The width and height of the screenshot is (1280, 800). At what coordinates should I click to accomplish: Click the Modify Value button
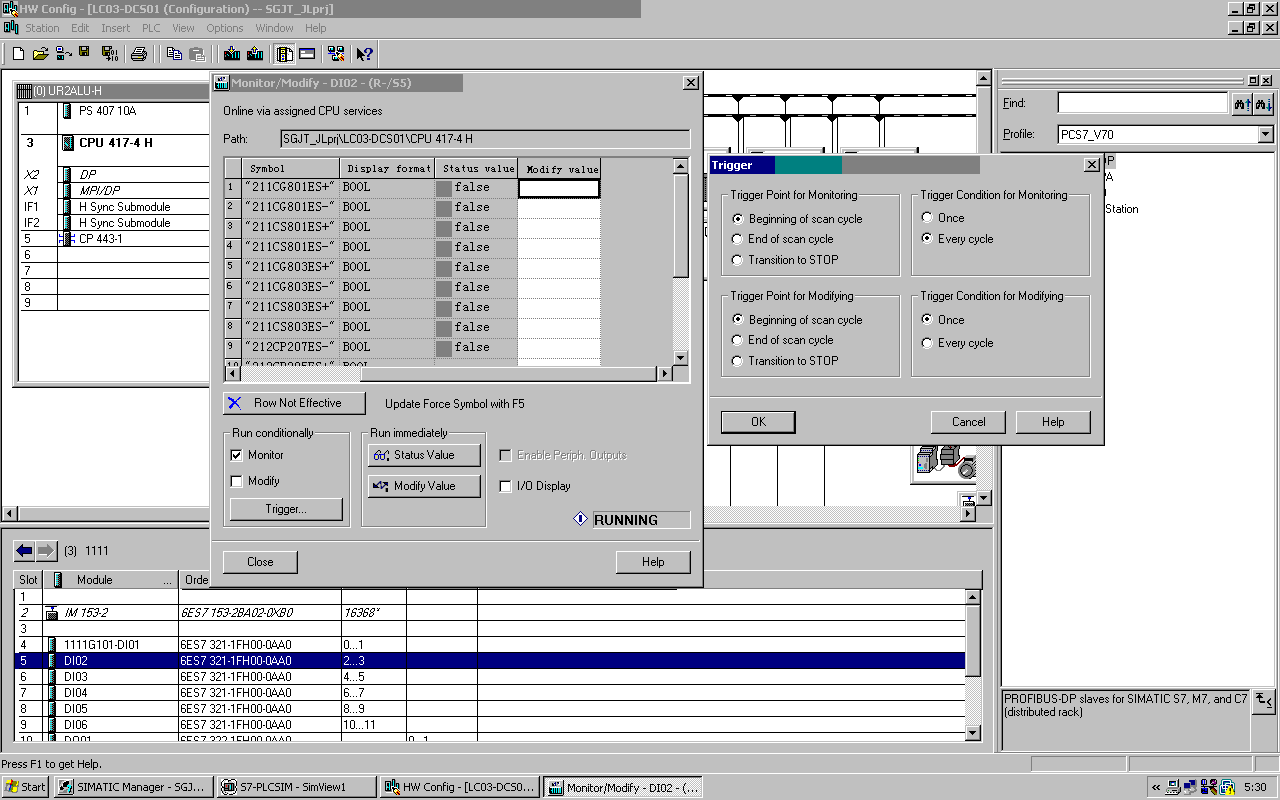pyautogui.click(x=424, y=486)
